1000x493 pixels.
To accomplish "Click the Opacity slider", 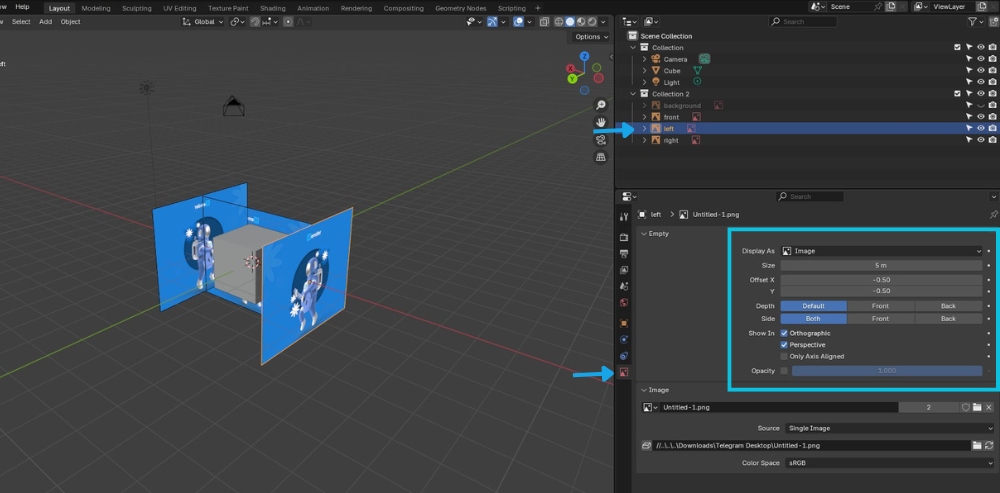I will 886,370.
